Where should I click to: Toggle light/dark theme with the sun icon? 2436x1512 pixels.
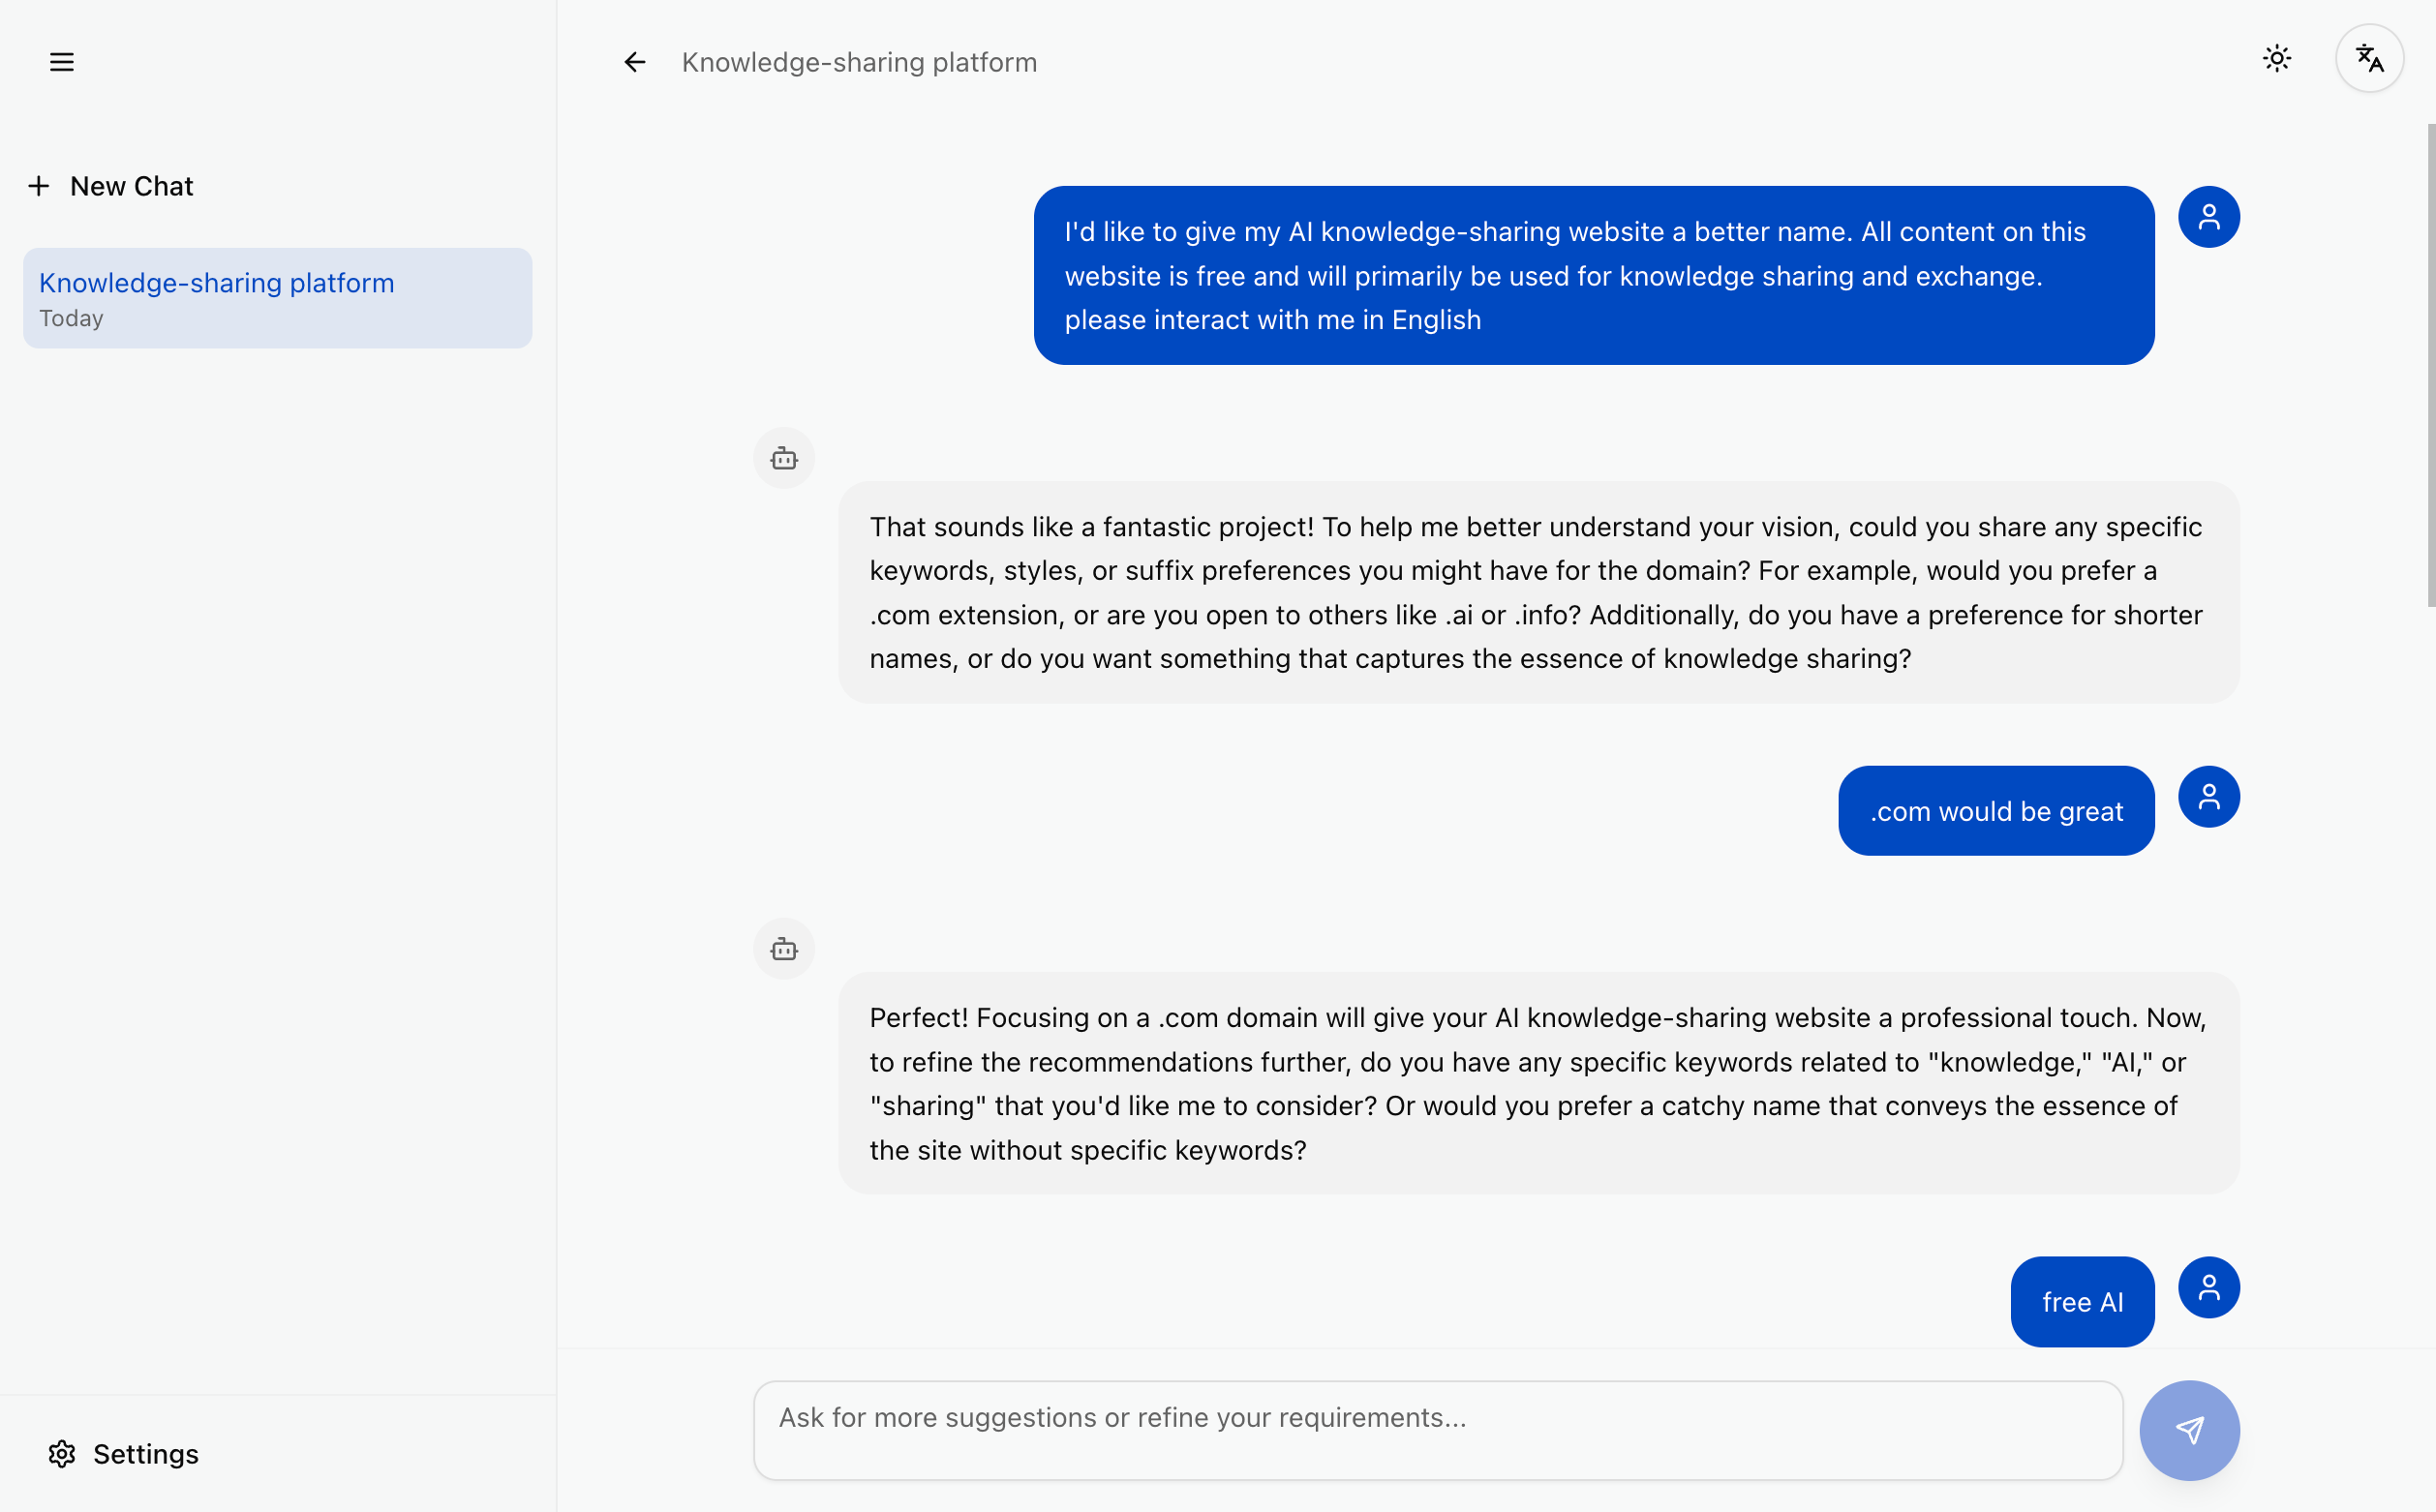click(2277, 58)
